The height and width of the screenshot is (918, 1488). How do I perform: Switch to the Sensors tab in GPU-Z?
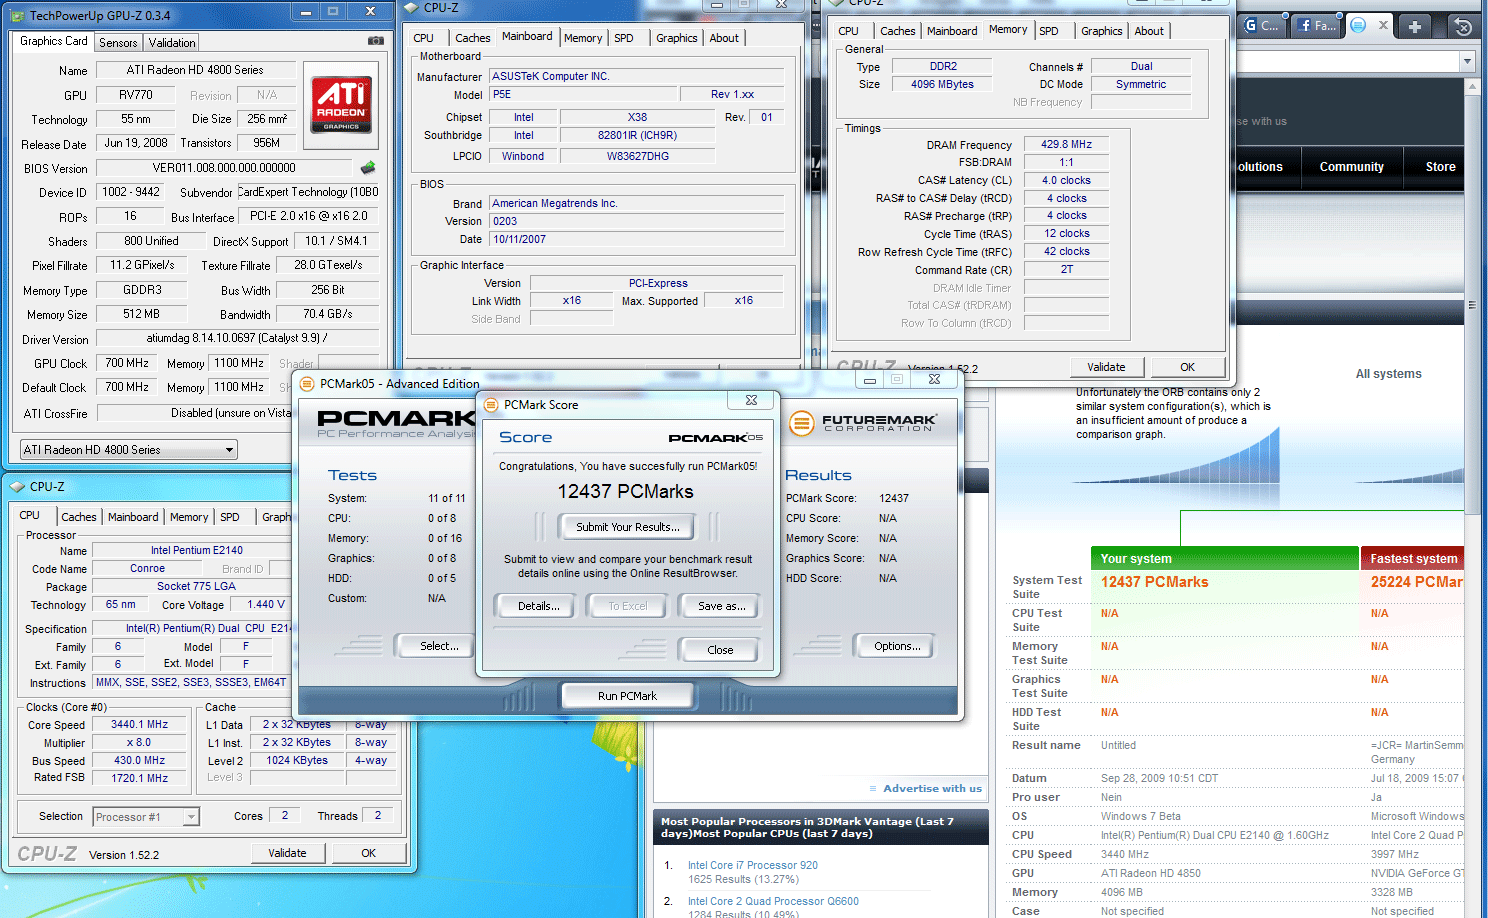118,43
